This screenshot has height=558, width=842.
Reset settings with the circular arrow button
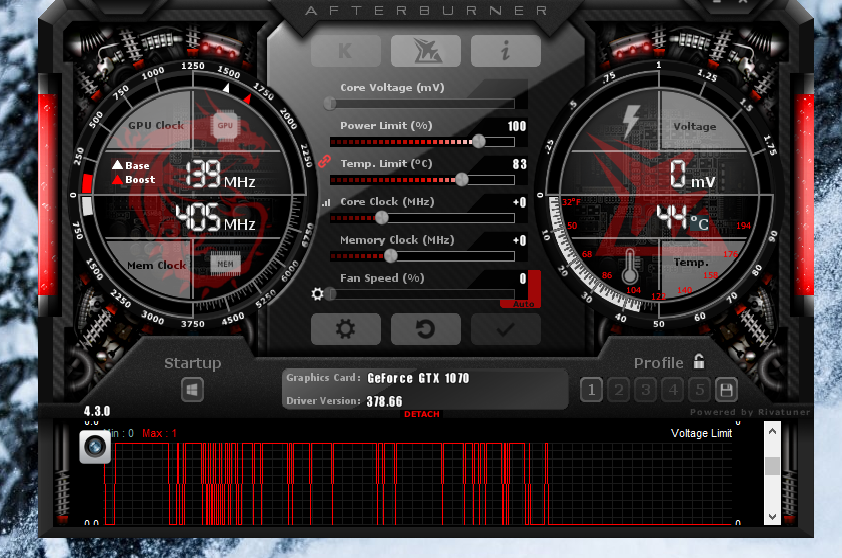[x=425, y=329]
